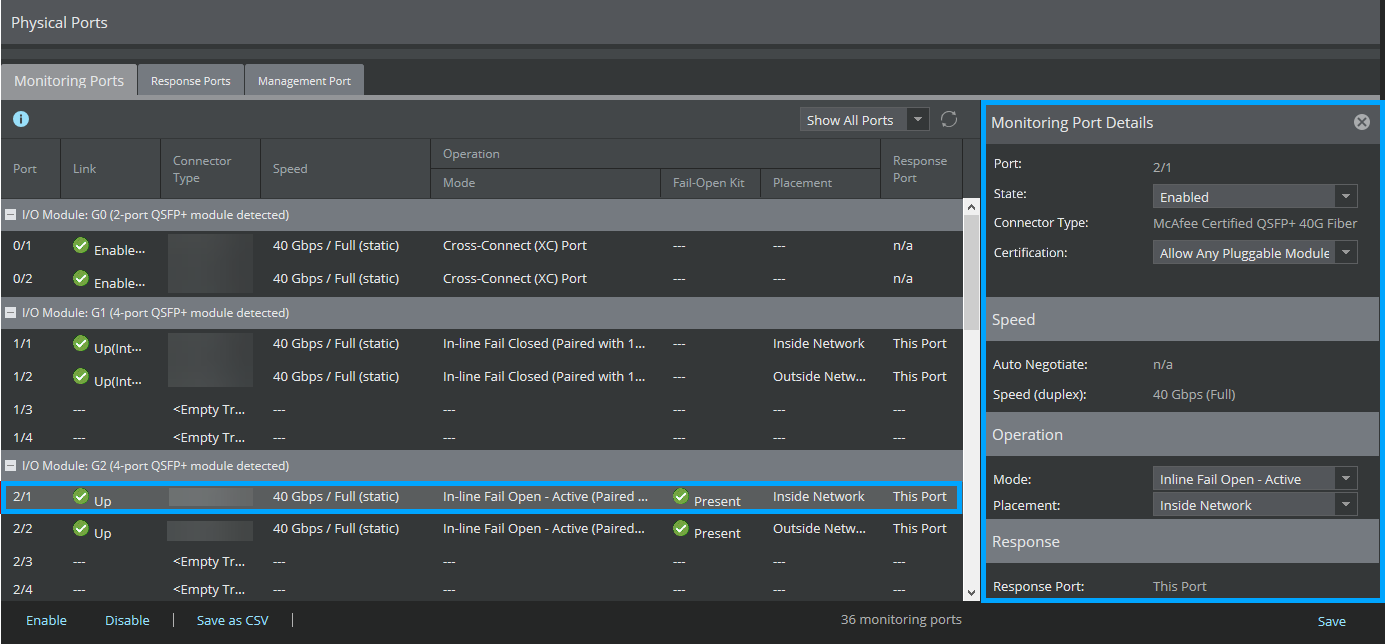
Task: Collapse the I/O Module G0 group
Action: click(x=11, y=215)
